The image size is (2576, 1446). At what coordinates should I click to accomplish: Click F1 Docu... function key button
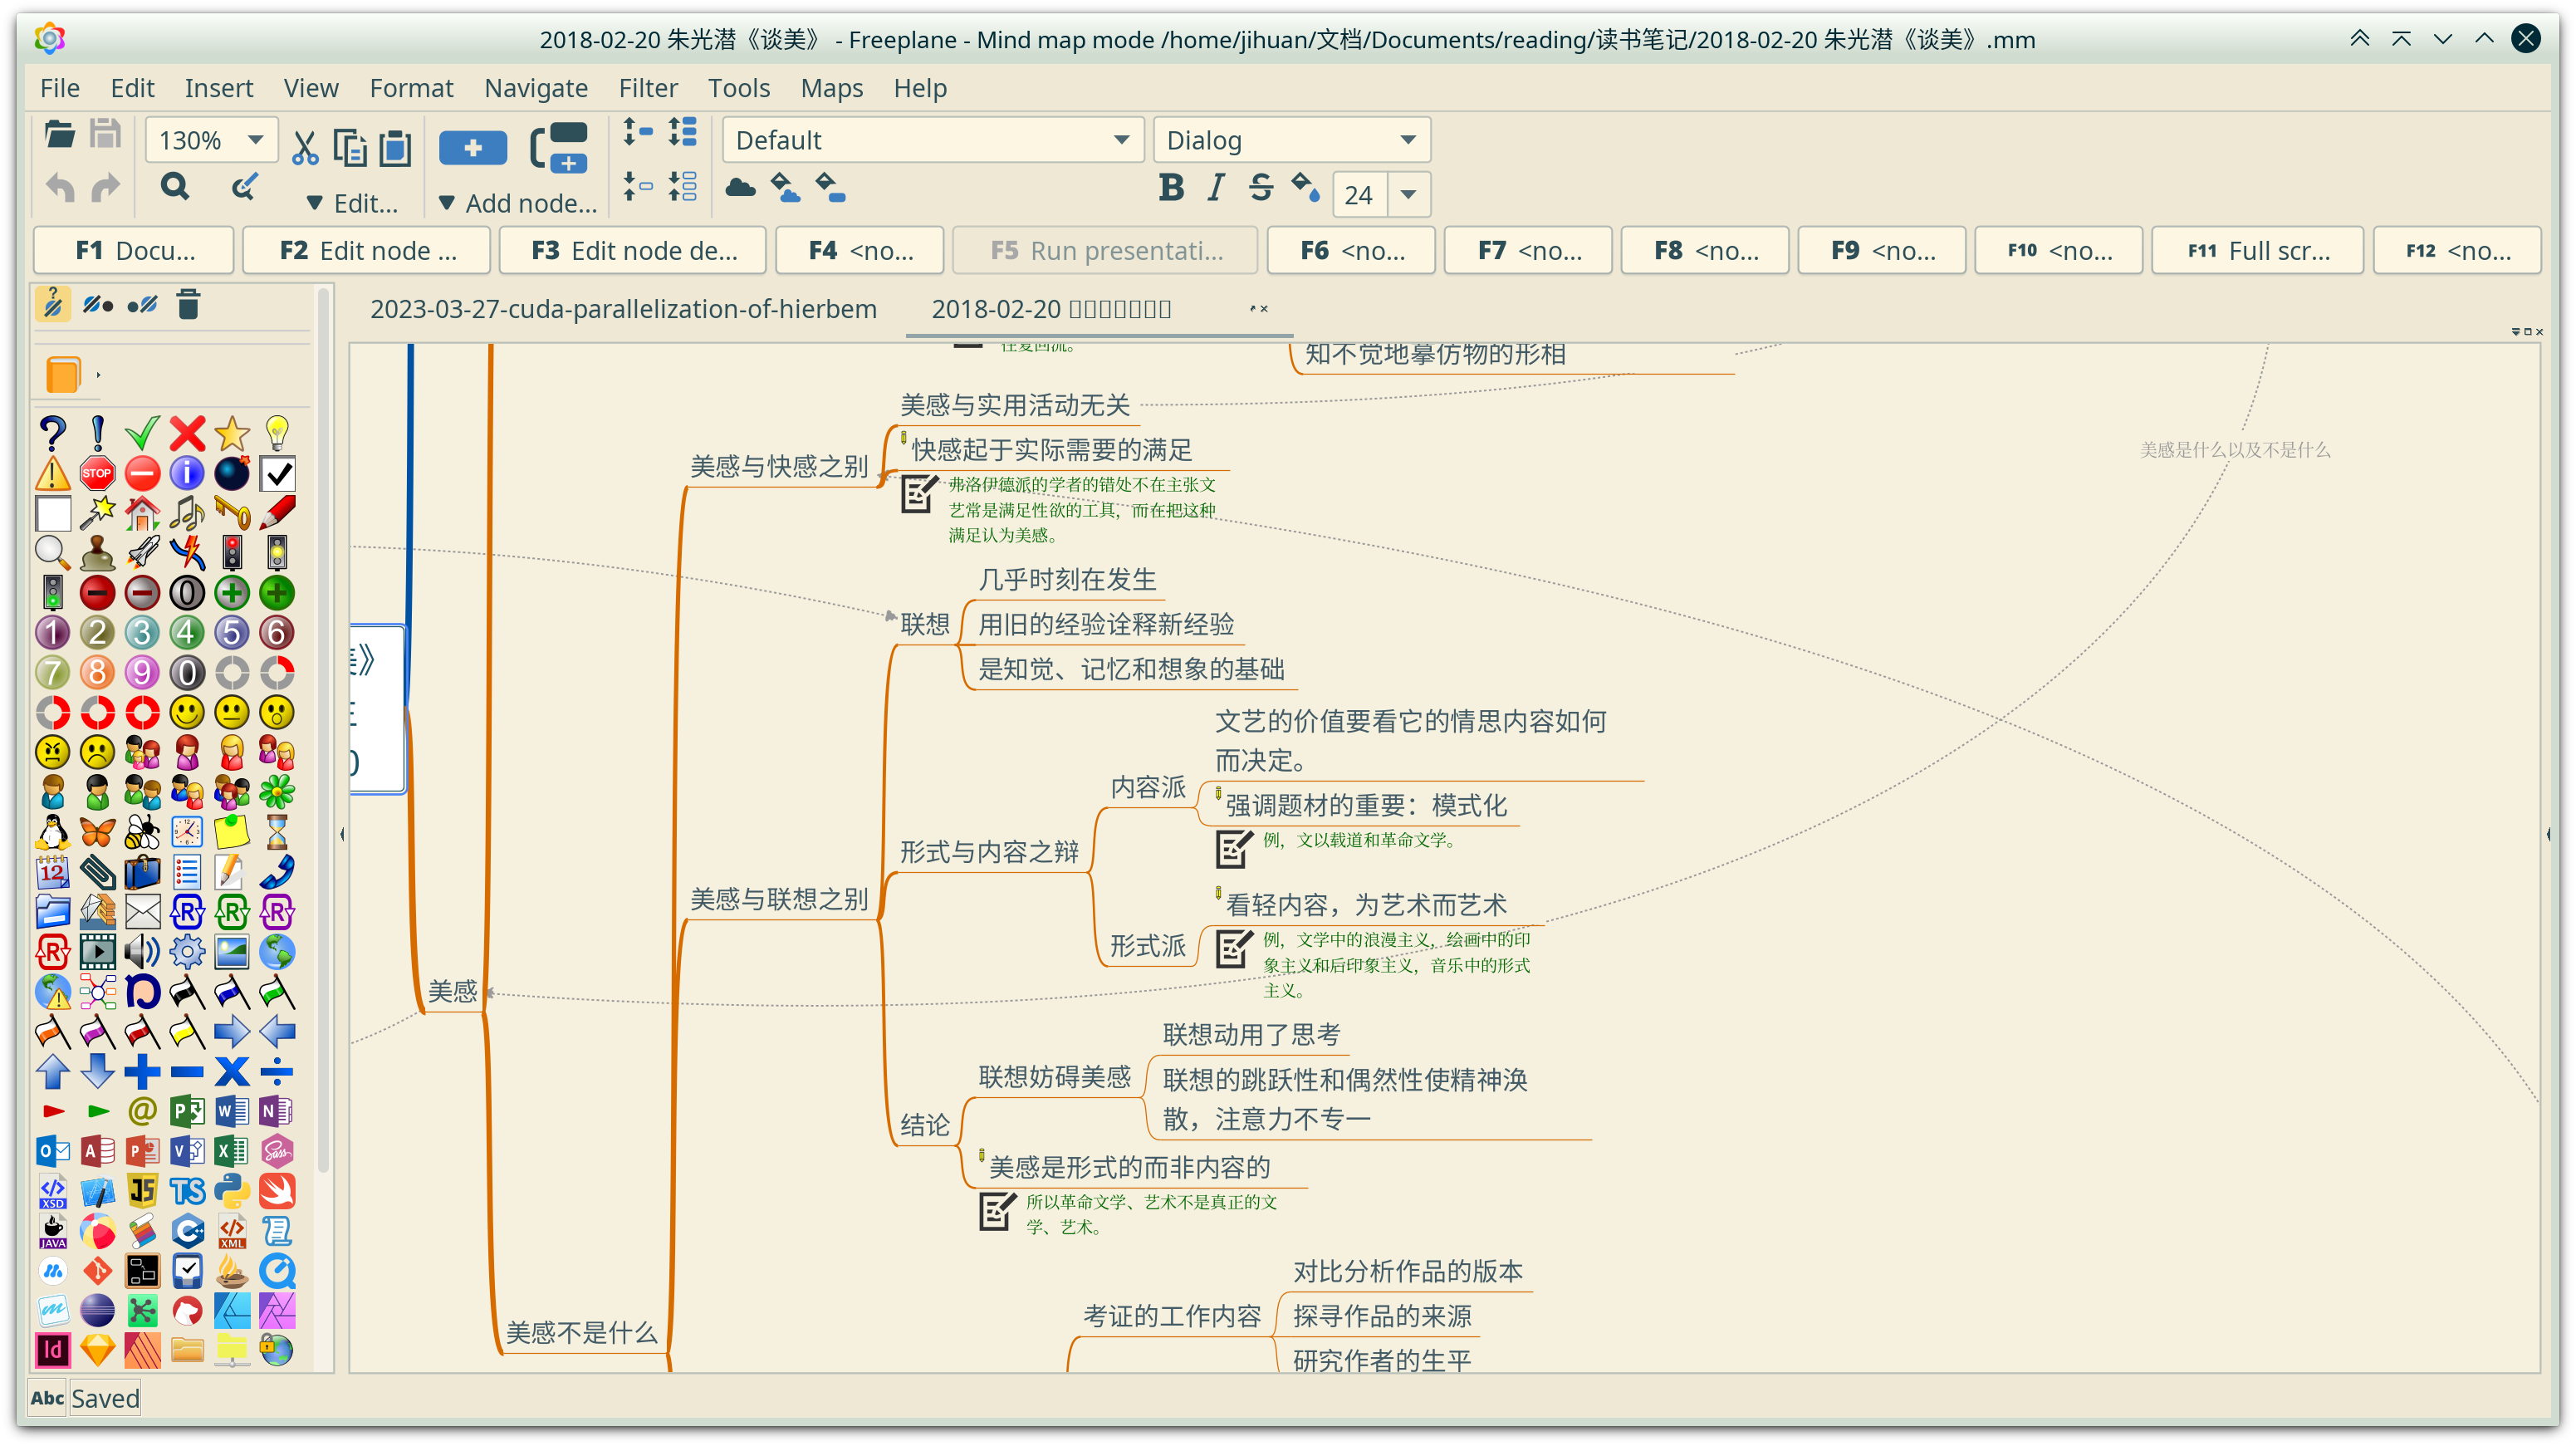(134, 250)
